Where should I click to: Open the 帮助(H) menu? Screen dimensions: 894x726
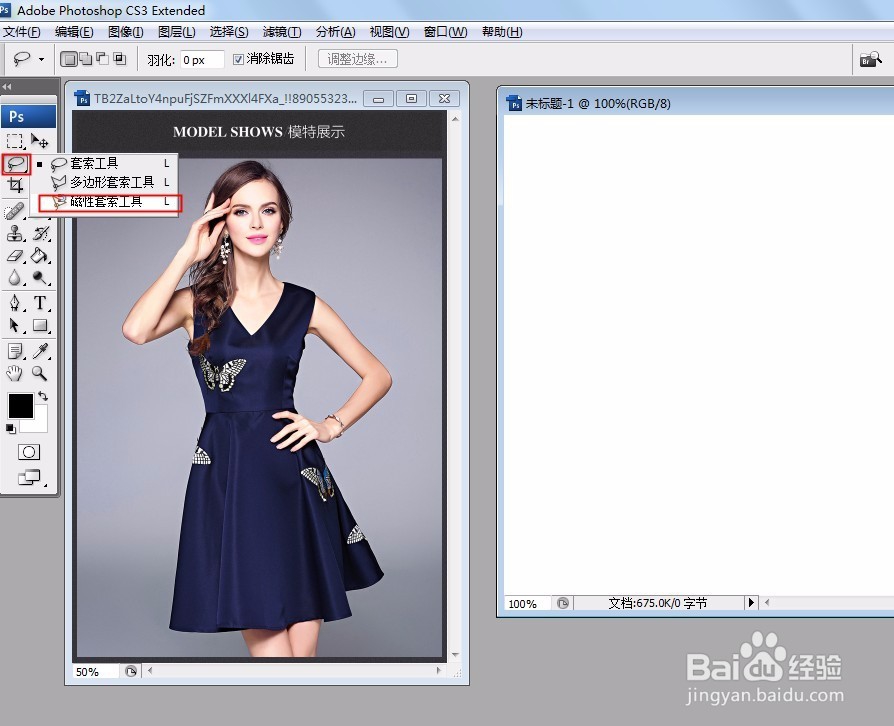coord(502,32)
